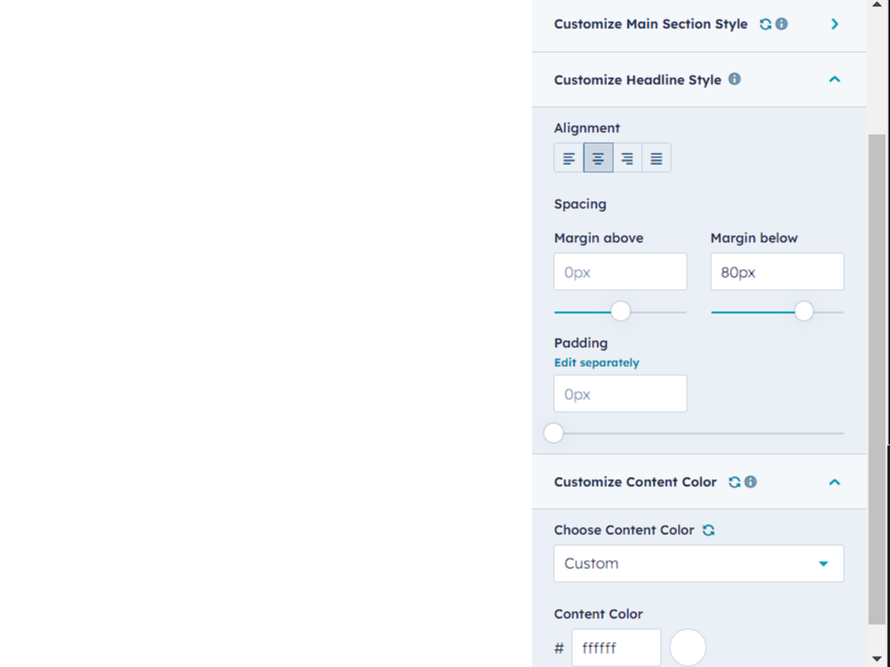View info for Customize Headline Style
The image size is (890, 667).
pos(735,79)
